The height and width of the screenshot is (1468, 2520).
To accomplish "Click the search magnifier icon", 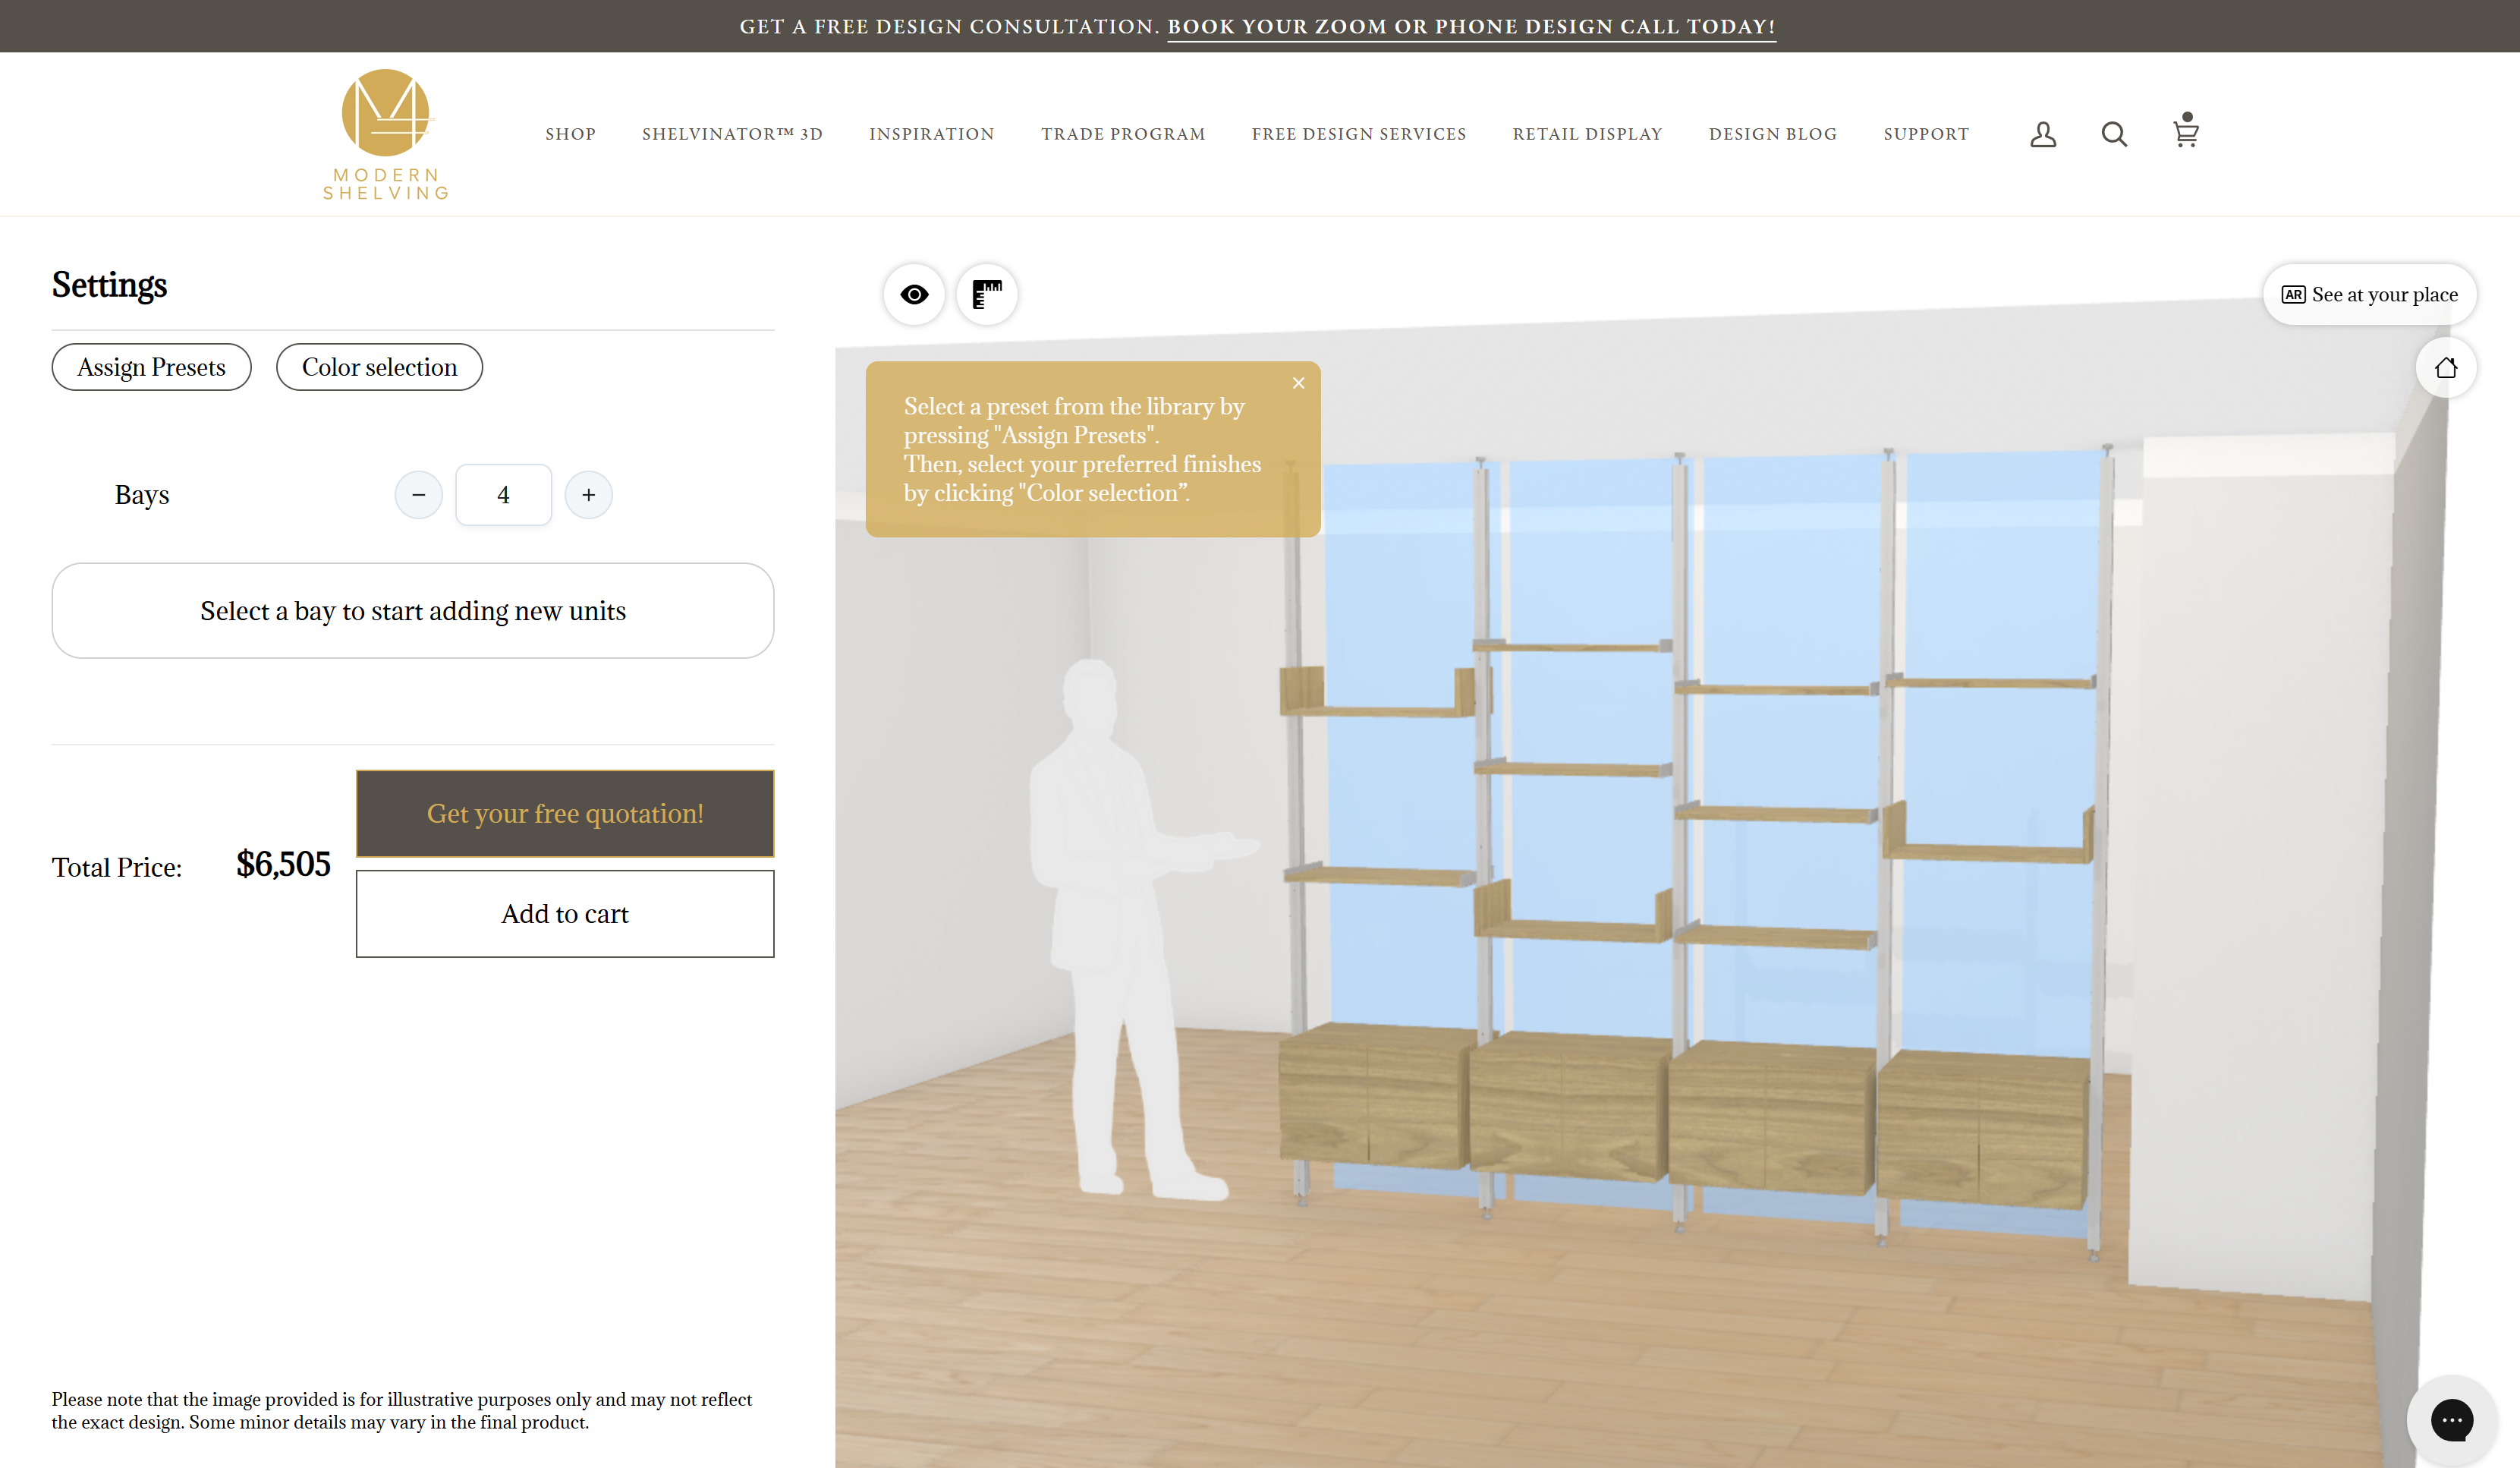I will (x=2113, y=134).
